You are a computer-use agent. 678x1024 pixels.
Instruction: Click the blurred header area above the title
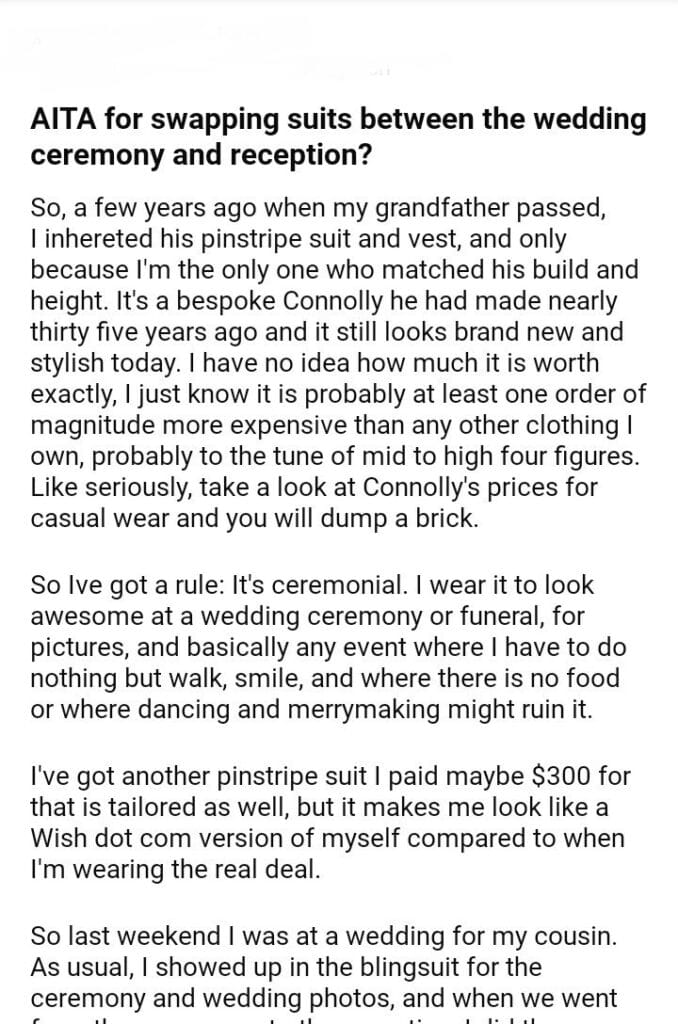(x=200, y=48)
